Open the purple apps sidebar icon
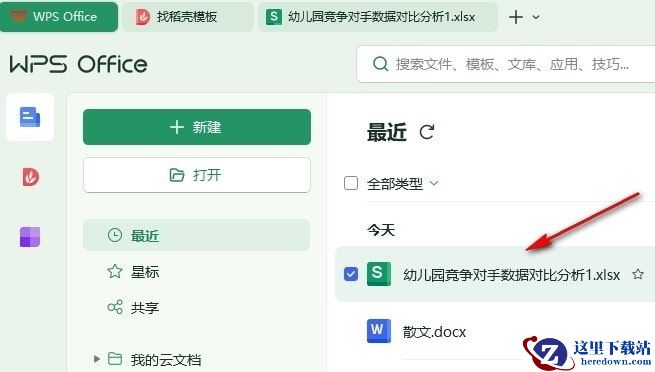 pyautogui.click(x=30, y=237)
